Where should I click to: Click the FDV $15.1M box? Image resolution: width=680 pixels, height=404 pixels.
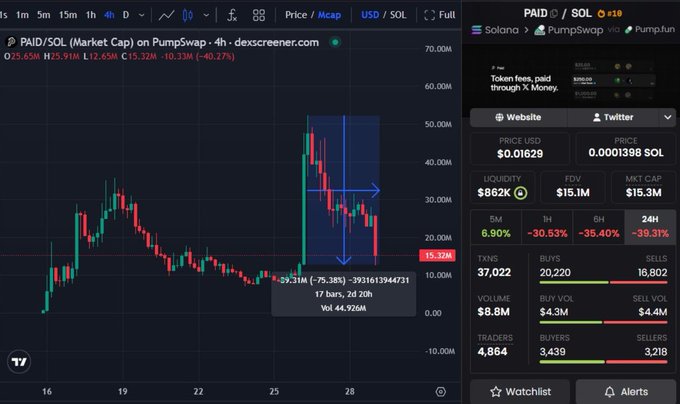coord(572,187)
